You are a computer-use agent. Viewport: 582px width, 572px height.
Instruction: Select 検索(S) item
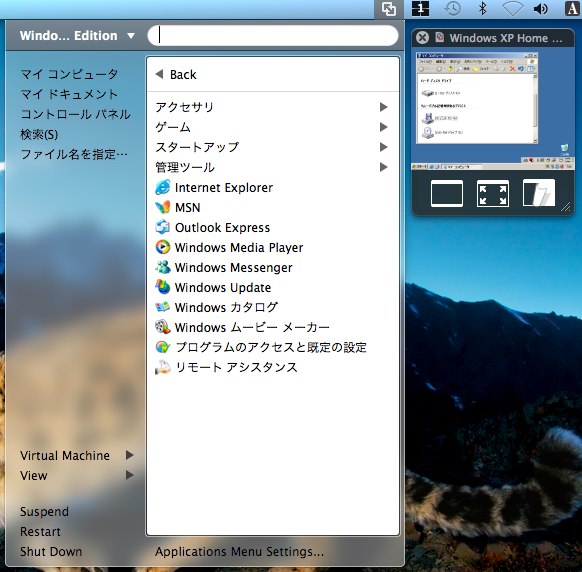coord(39,134)
